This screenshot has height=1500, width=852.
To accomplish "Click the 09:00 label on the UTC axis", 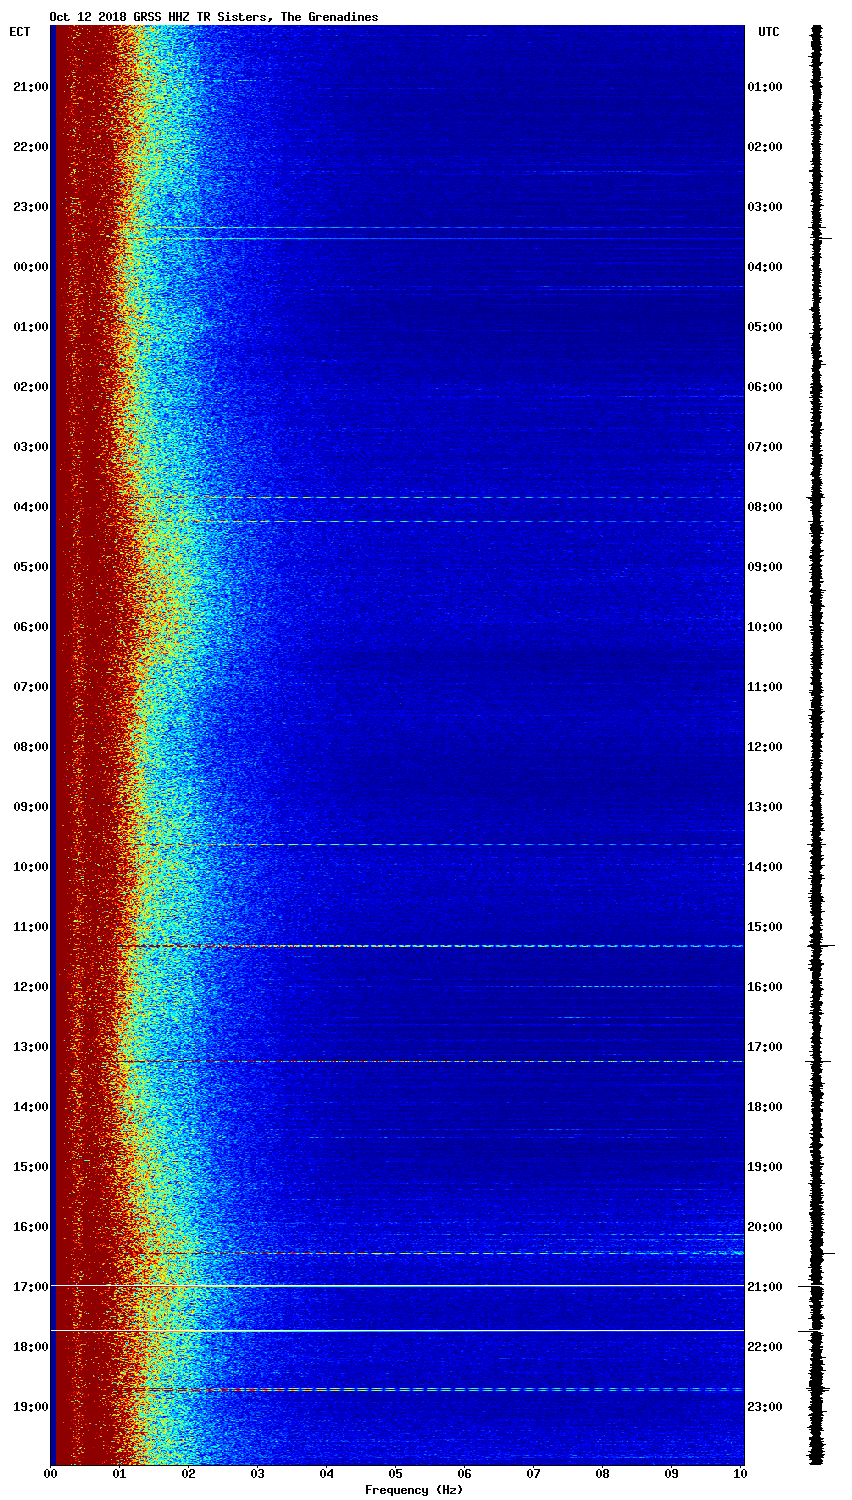I will [x=765, y=567].
